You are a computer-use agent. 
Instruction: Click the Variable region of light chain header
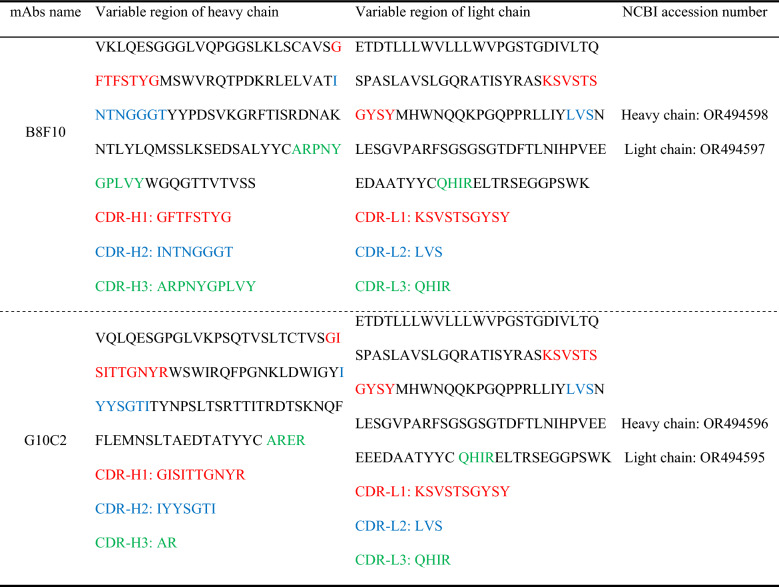click(x=443, y=12)
